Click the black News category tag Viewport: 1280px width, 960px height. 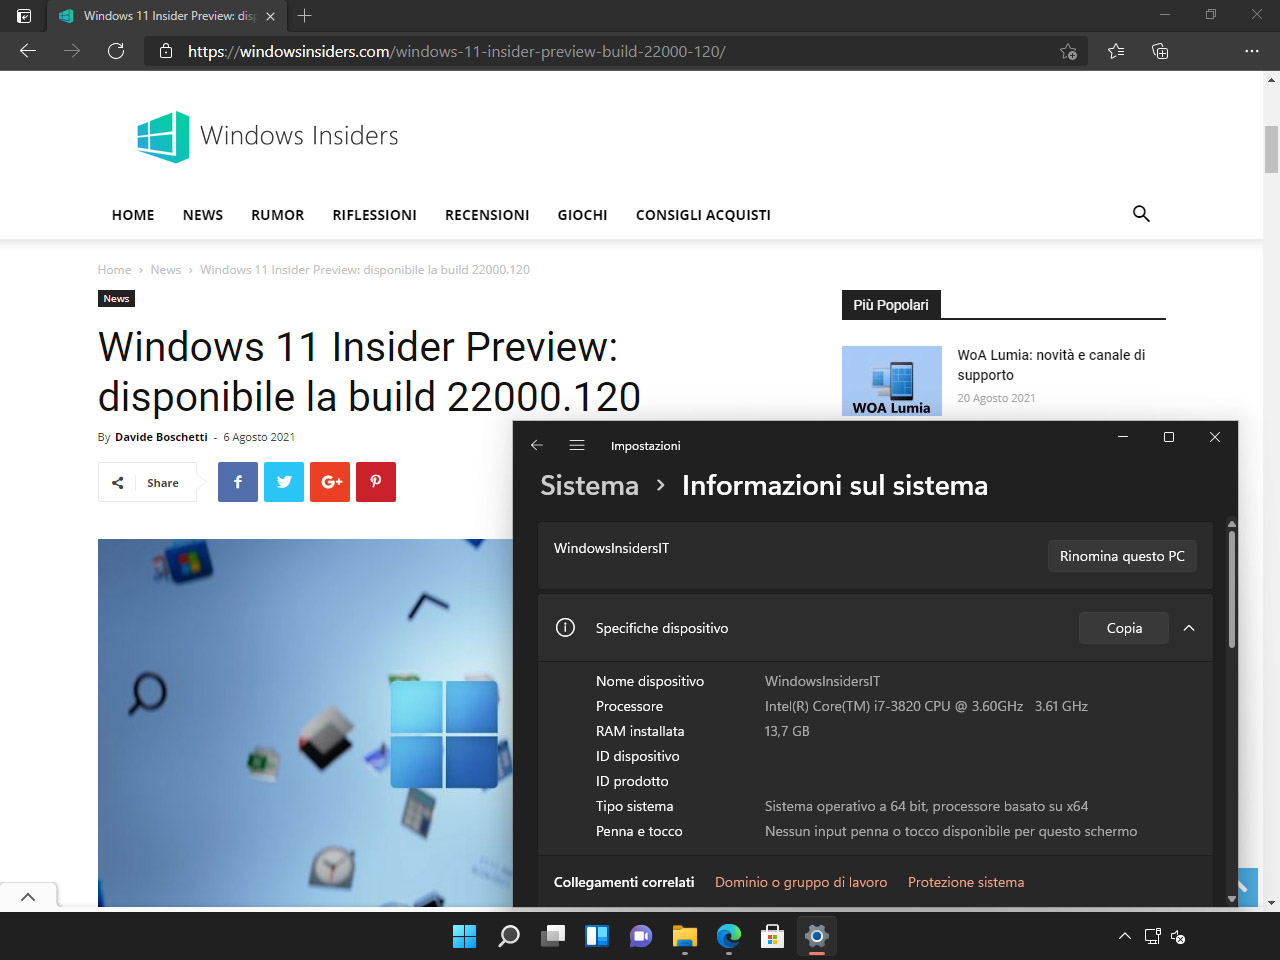[116, 299]
